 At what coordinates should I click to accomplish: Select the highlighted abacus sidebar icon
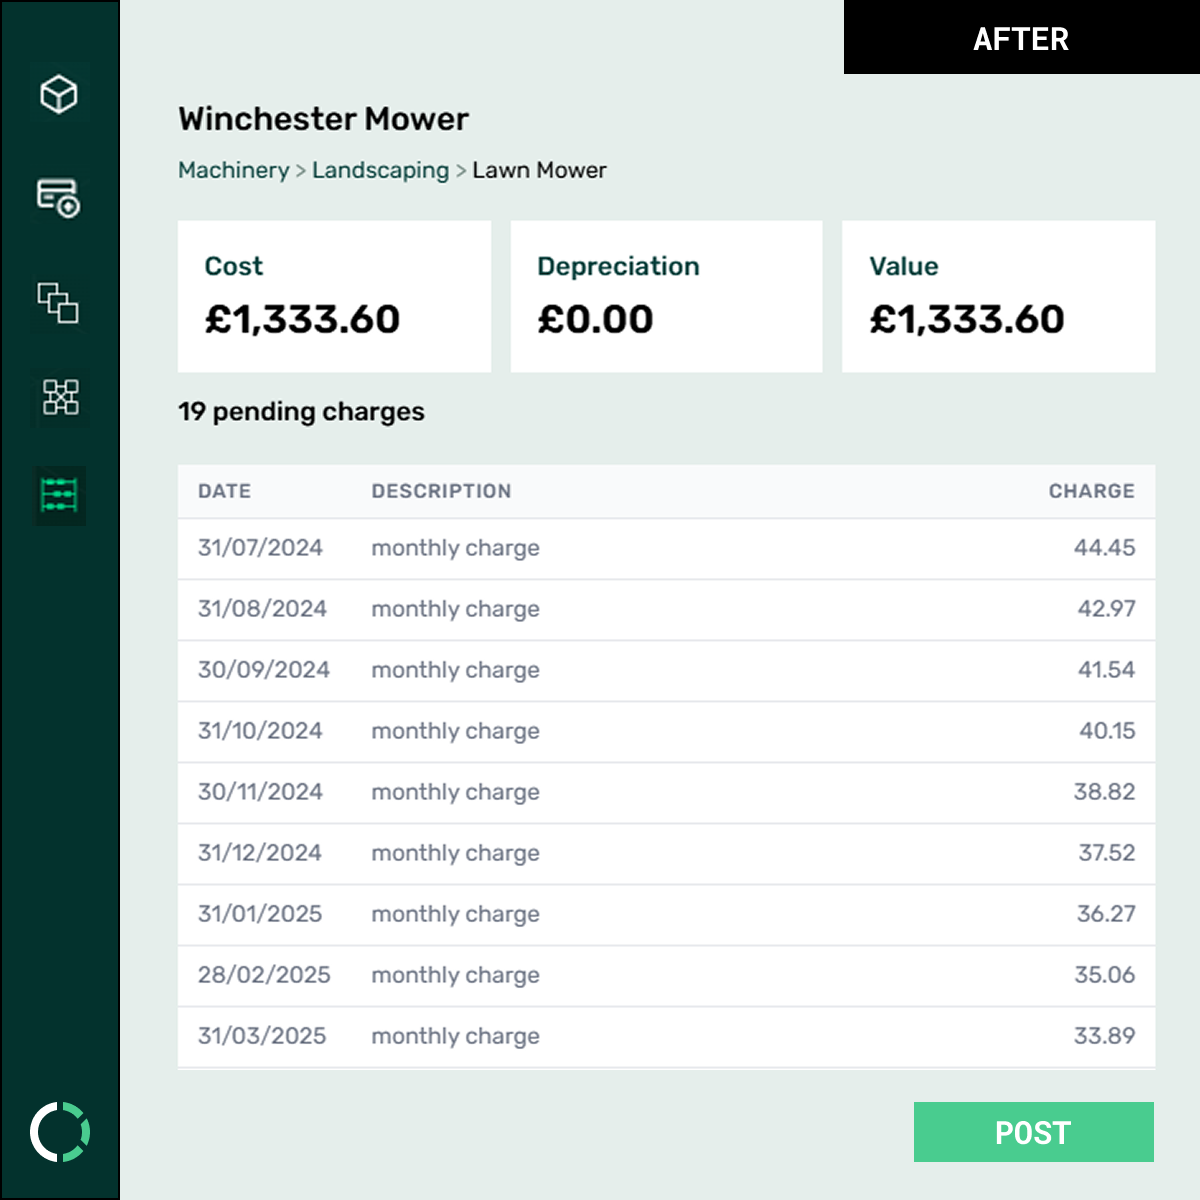60,495
